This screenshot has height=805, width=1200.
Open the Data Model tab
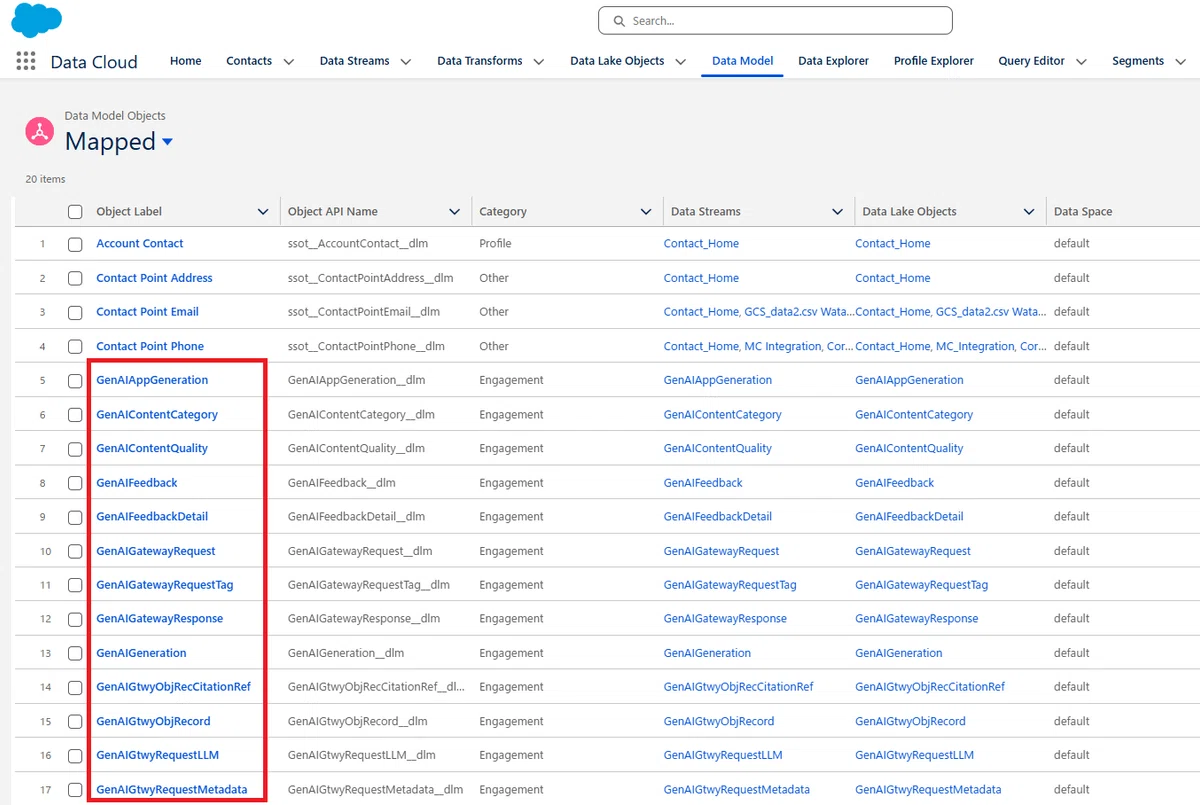[x=742, y=61]
